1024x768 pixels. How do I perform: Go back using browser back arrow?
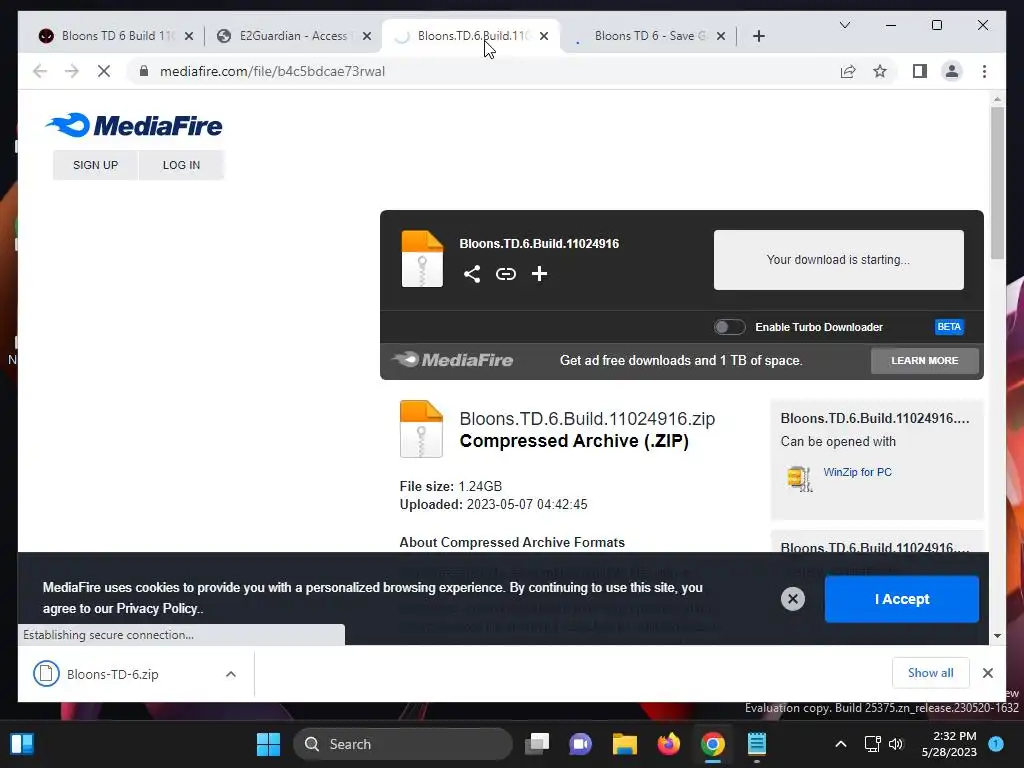click(x=40, y=71)
